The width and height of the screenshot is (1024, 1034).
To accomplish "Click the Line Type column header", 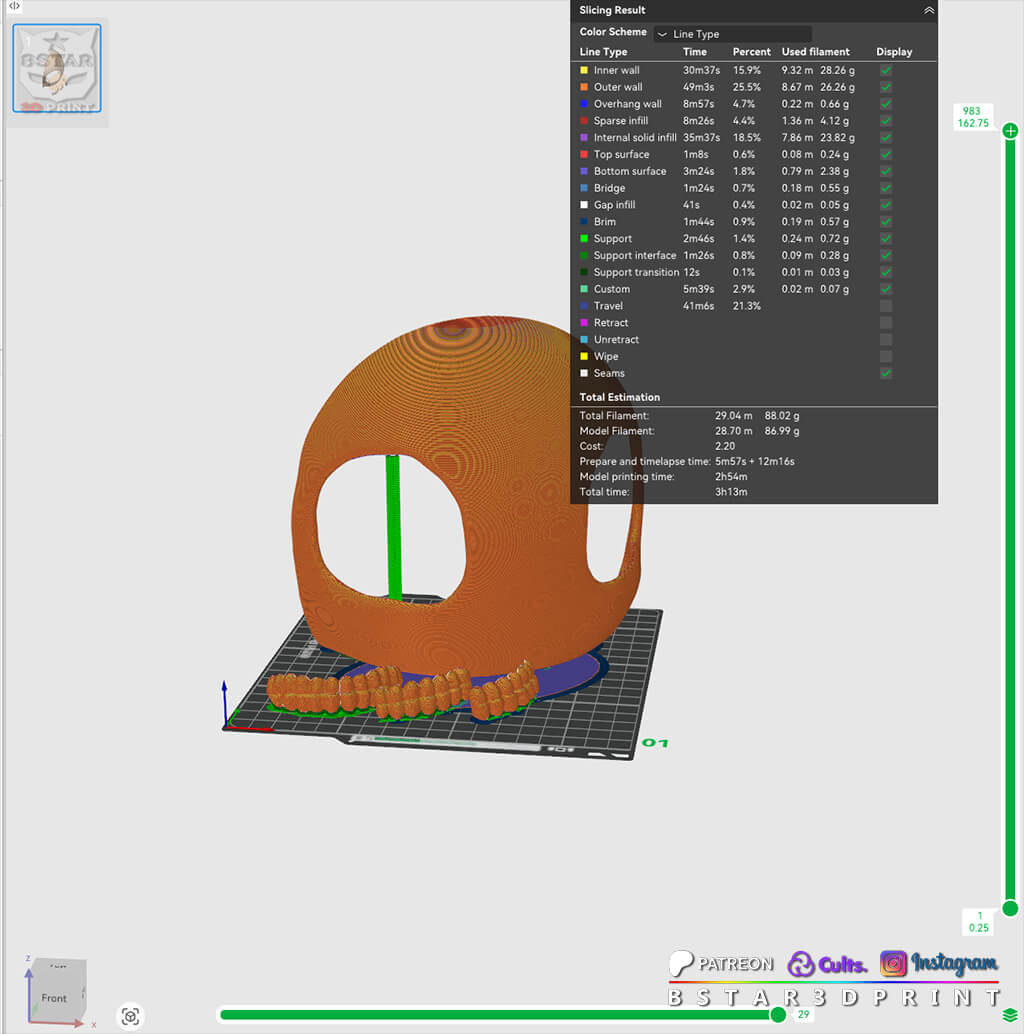I will (603, 51).
